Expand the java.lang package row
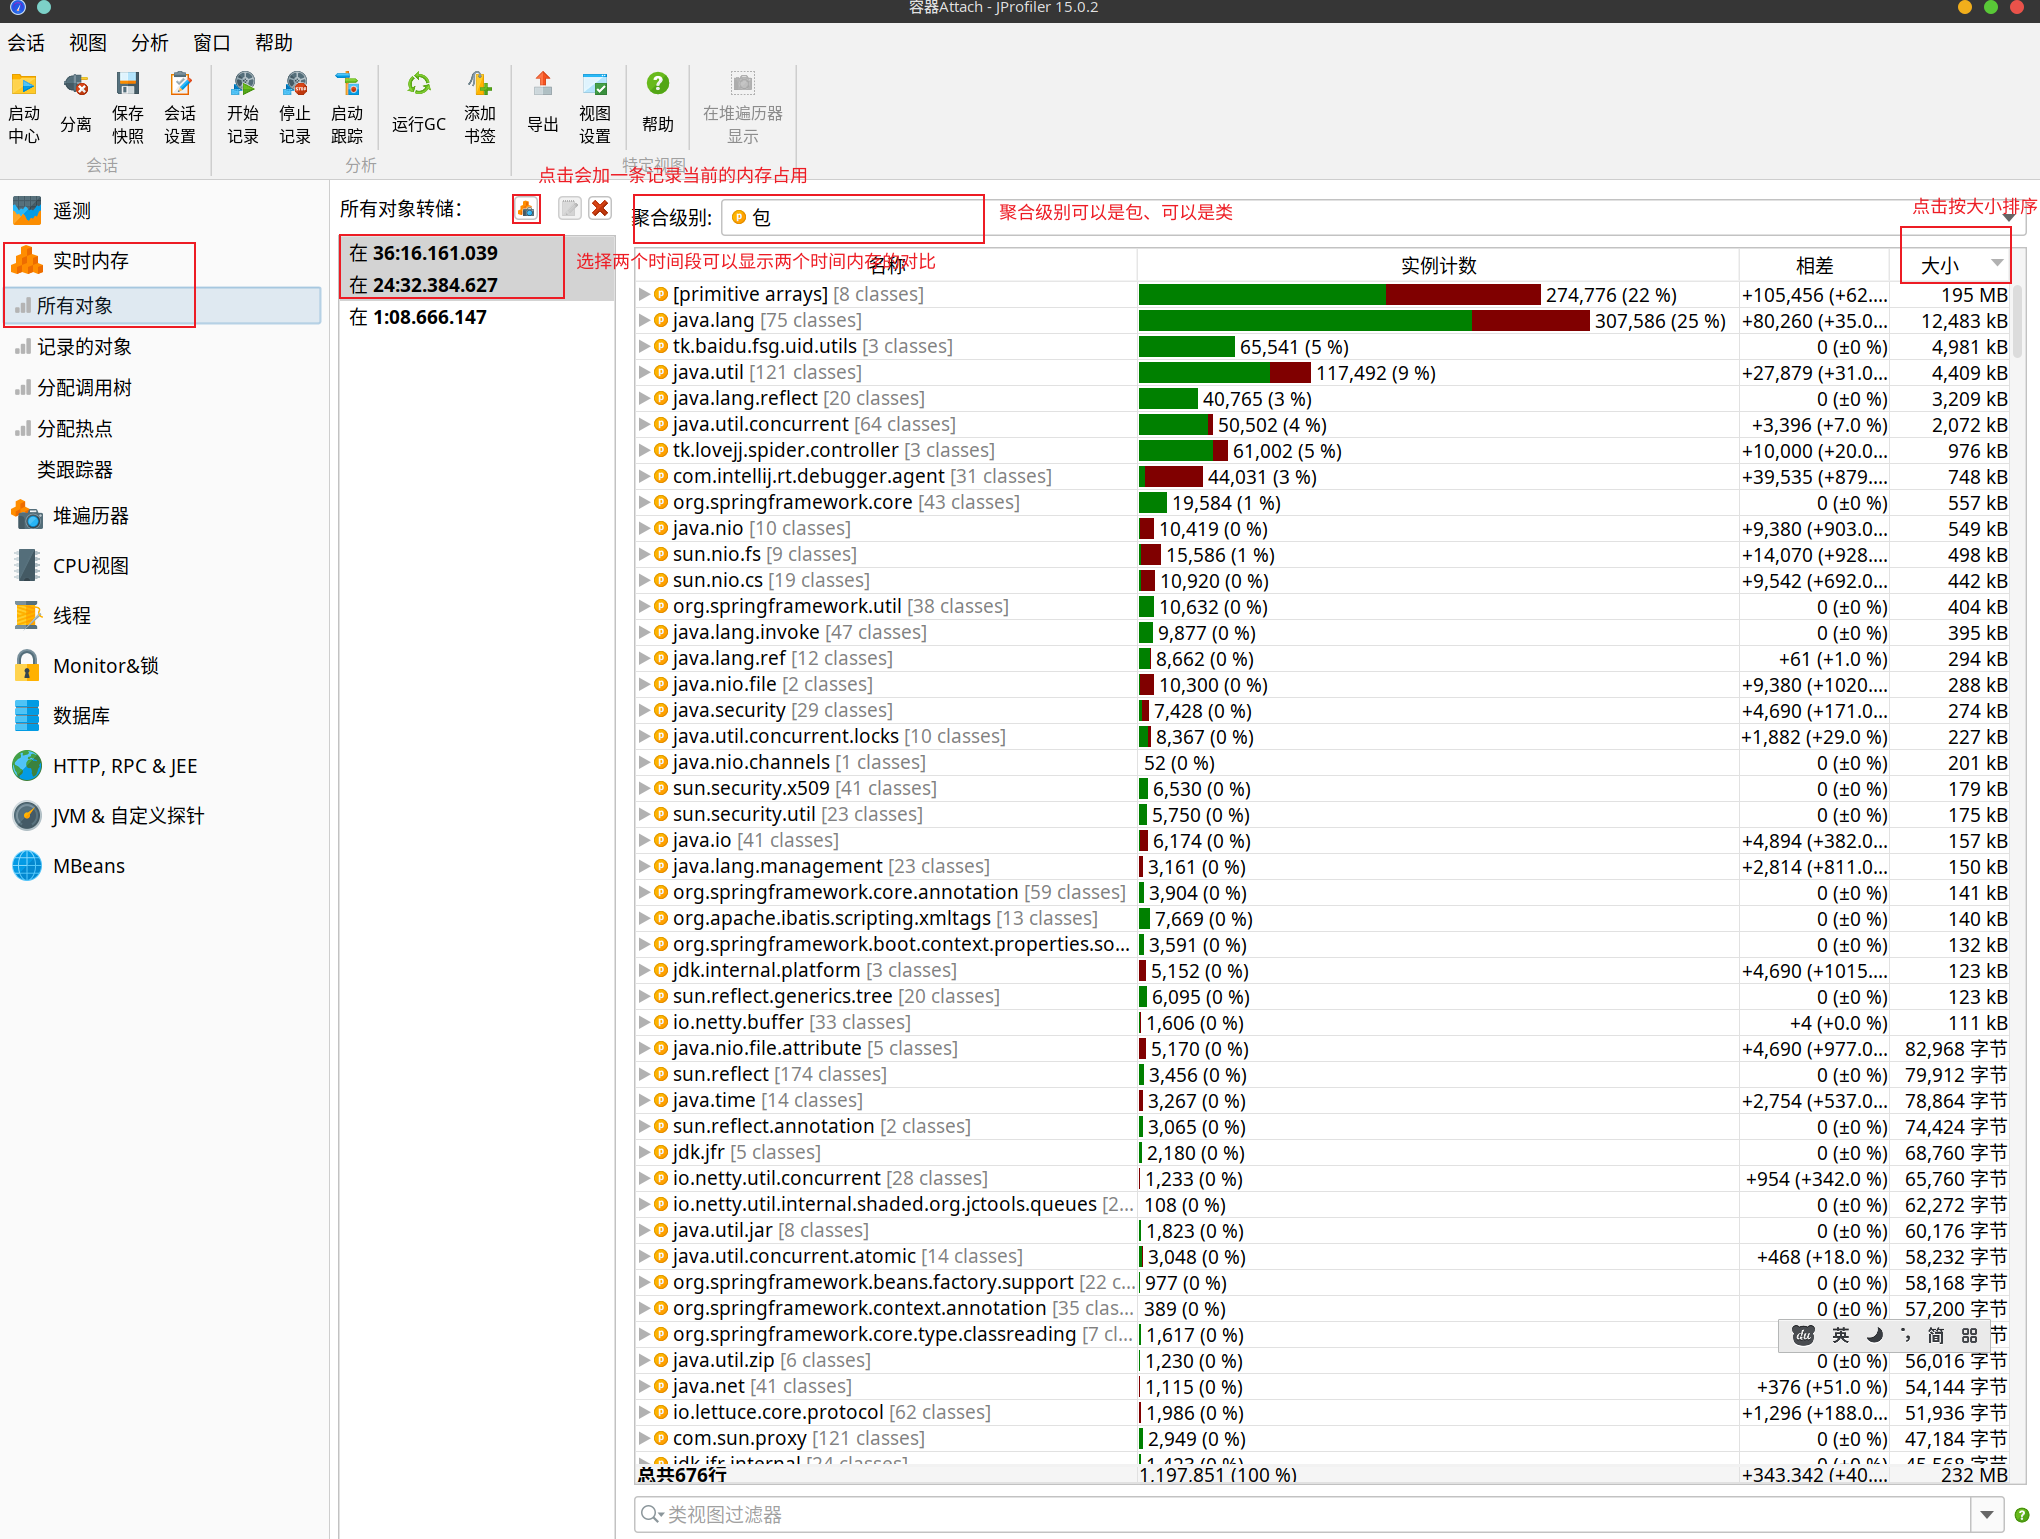 click(644, 321)
